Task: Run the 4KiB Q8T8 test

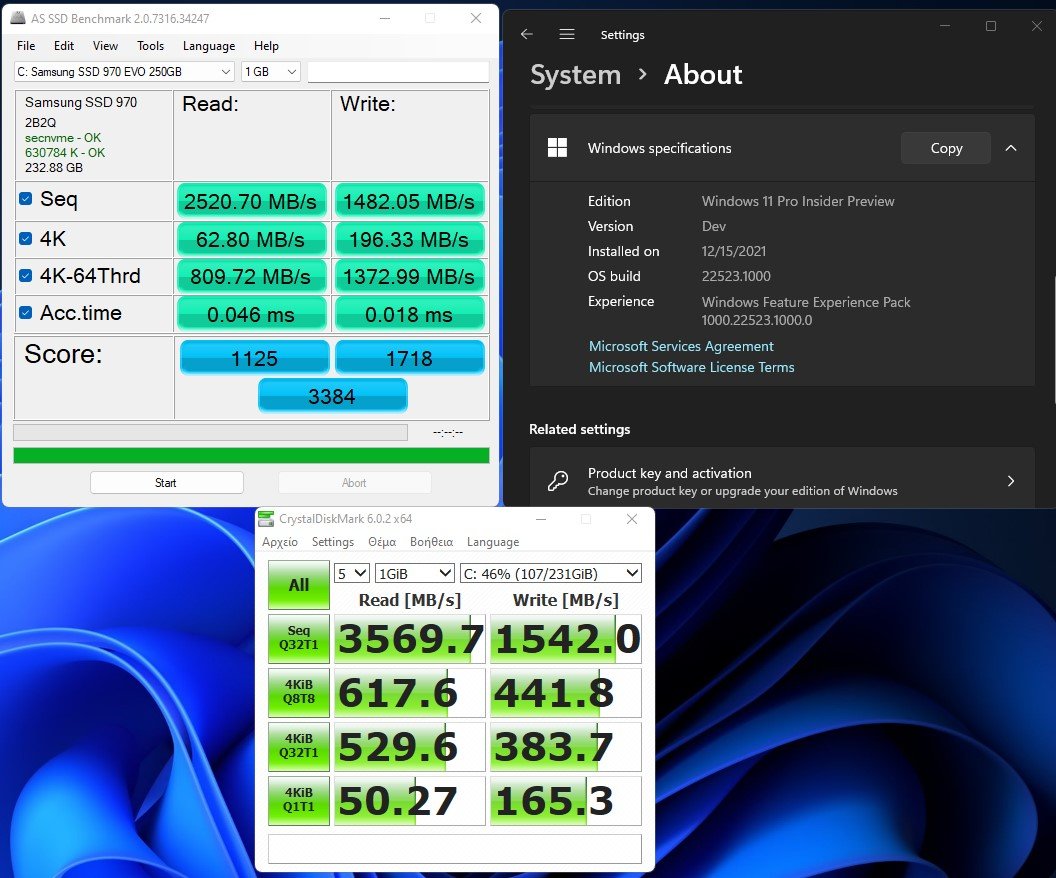Action: 298,692
